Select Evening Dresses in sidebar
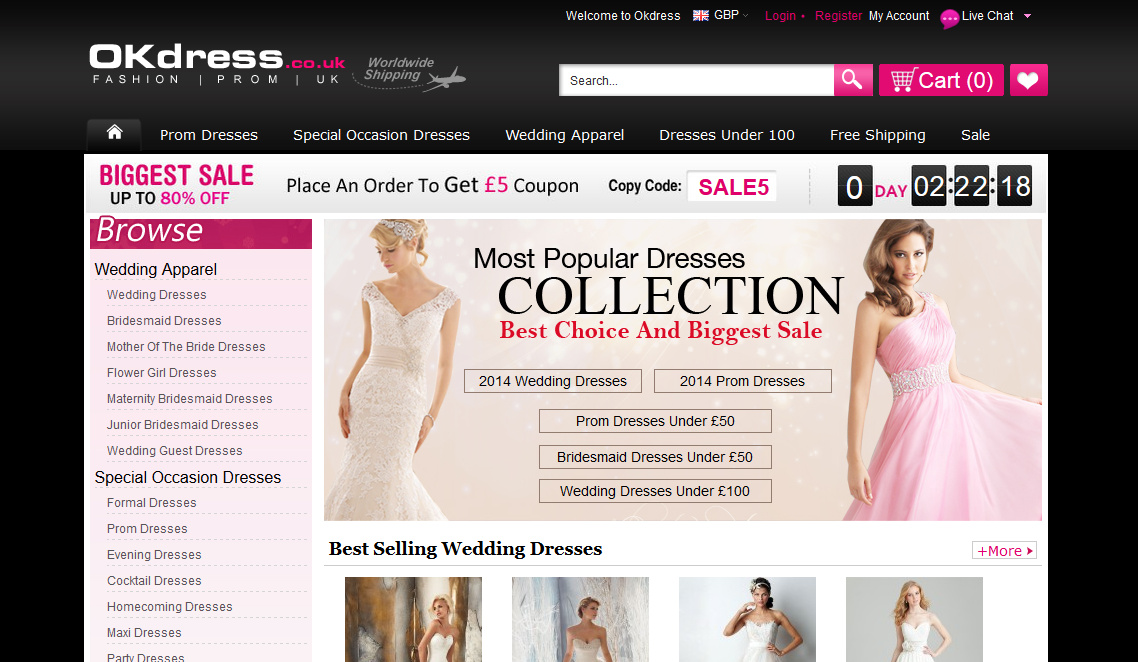This screenshot has height=662, width=1138. (155, 555)
